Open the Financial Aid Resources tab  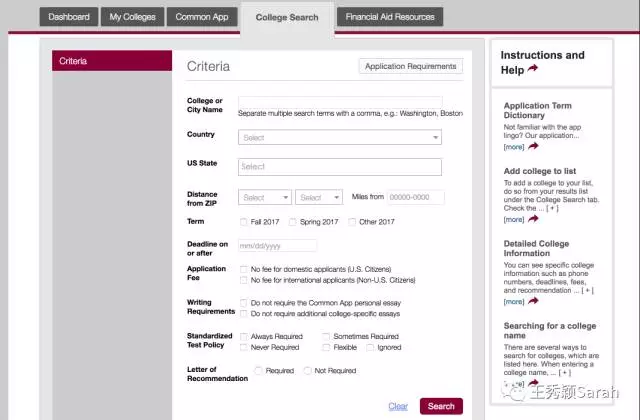point(390,17)
